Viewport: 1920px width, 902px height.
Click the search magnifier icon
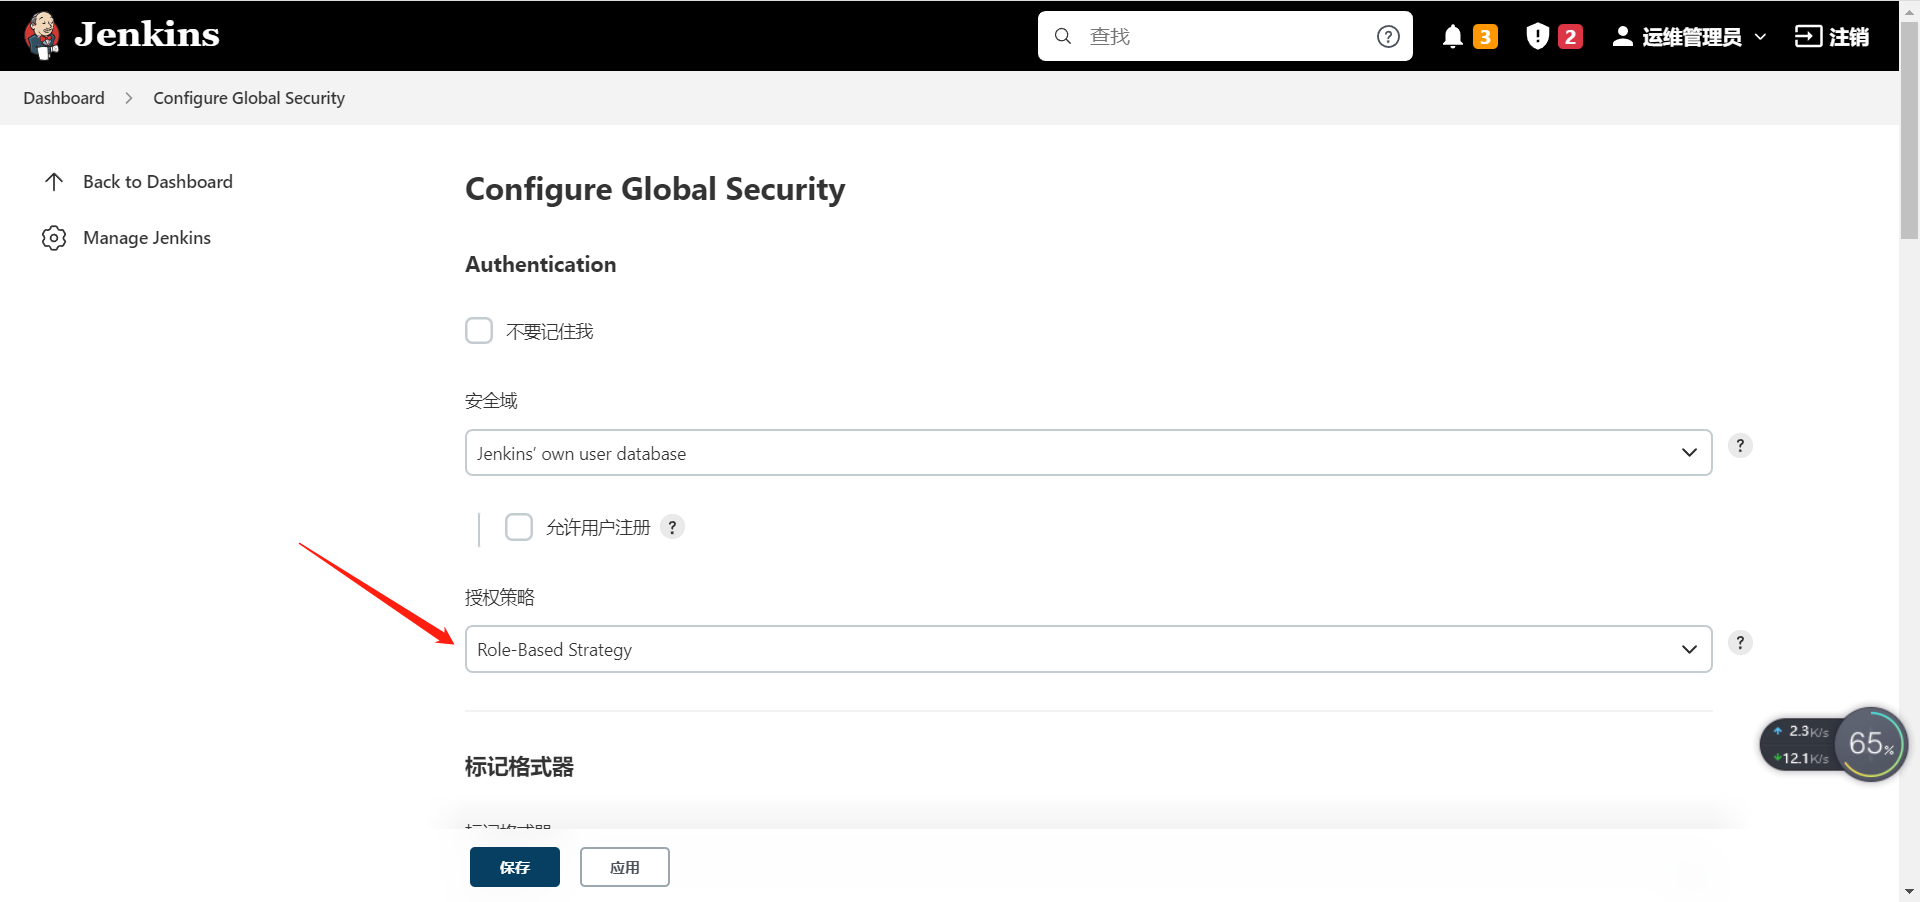(1063, 36)
